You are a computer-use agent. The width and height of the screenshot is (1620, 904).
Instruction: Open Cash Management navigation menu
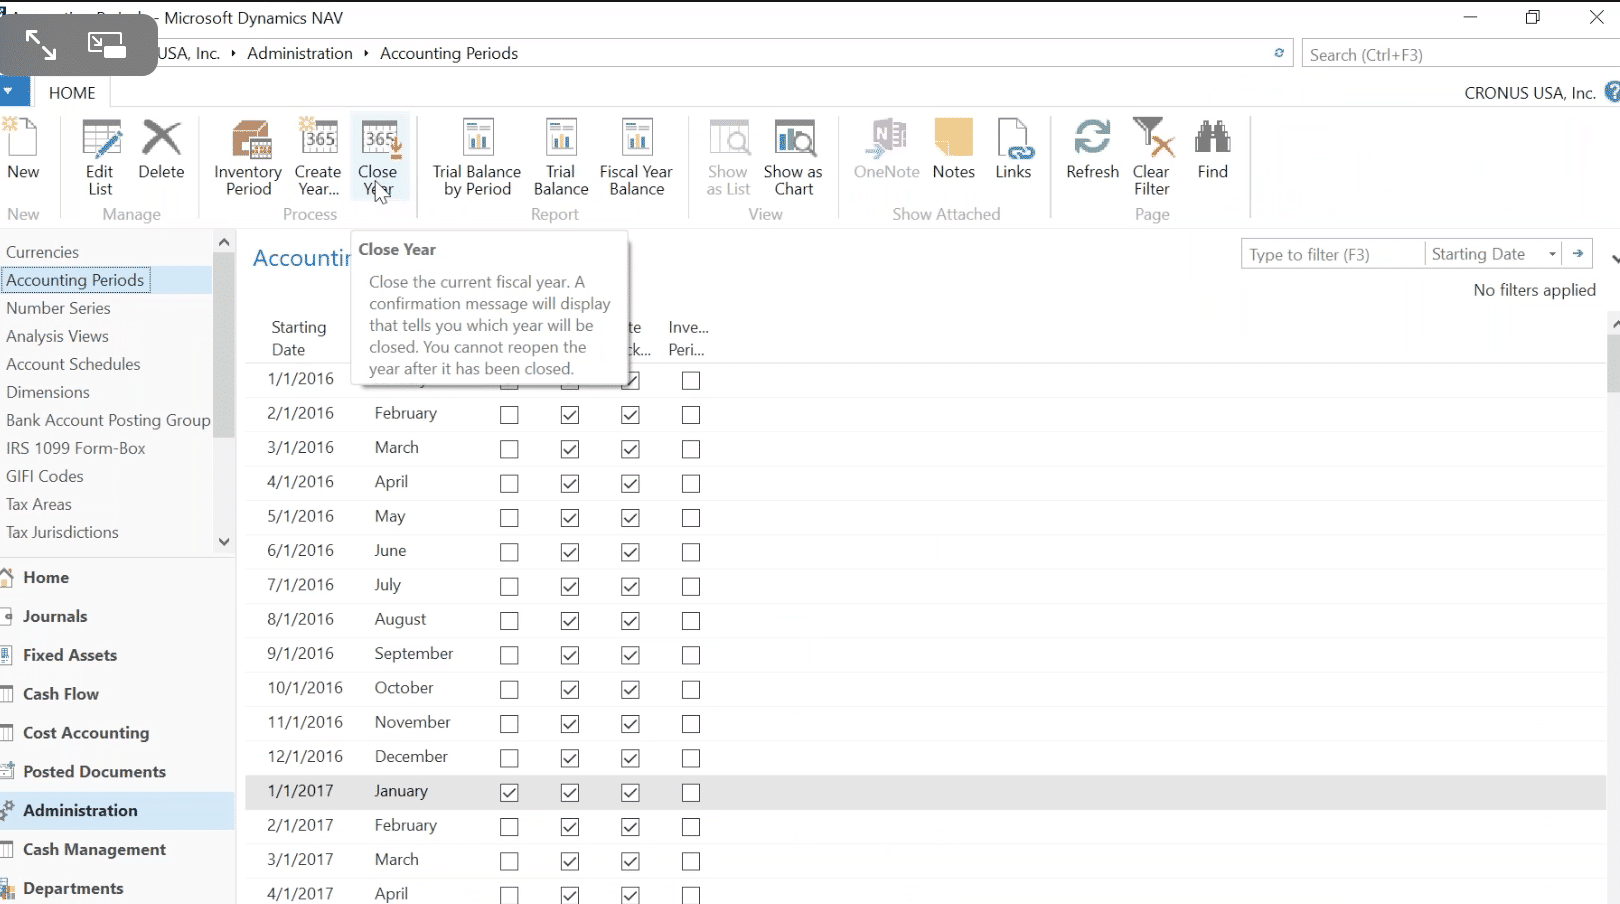coord(94,849)
